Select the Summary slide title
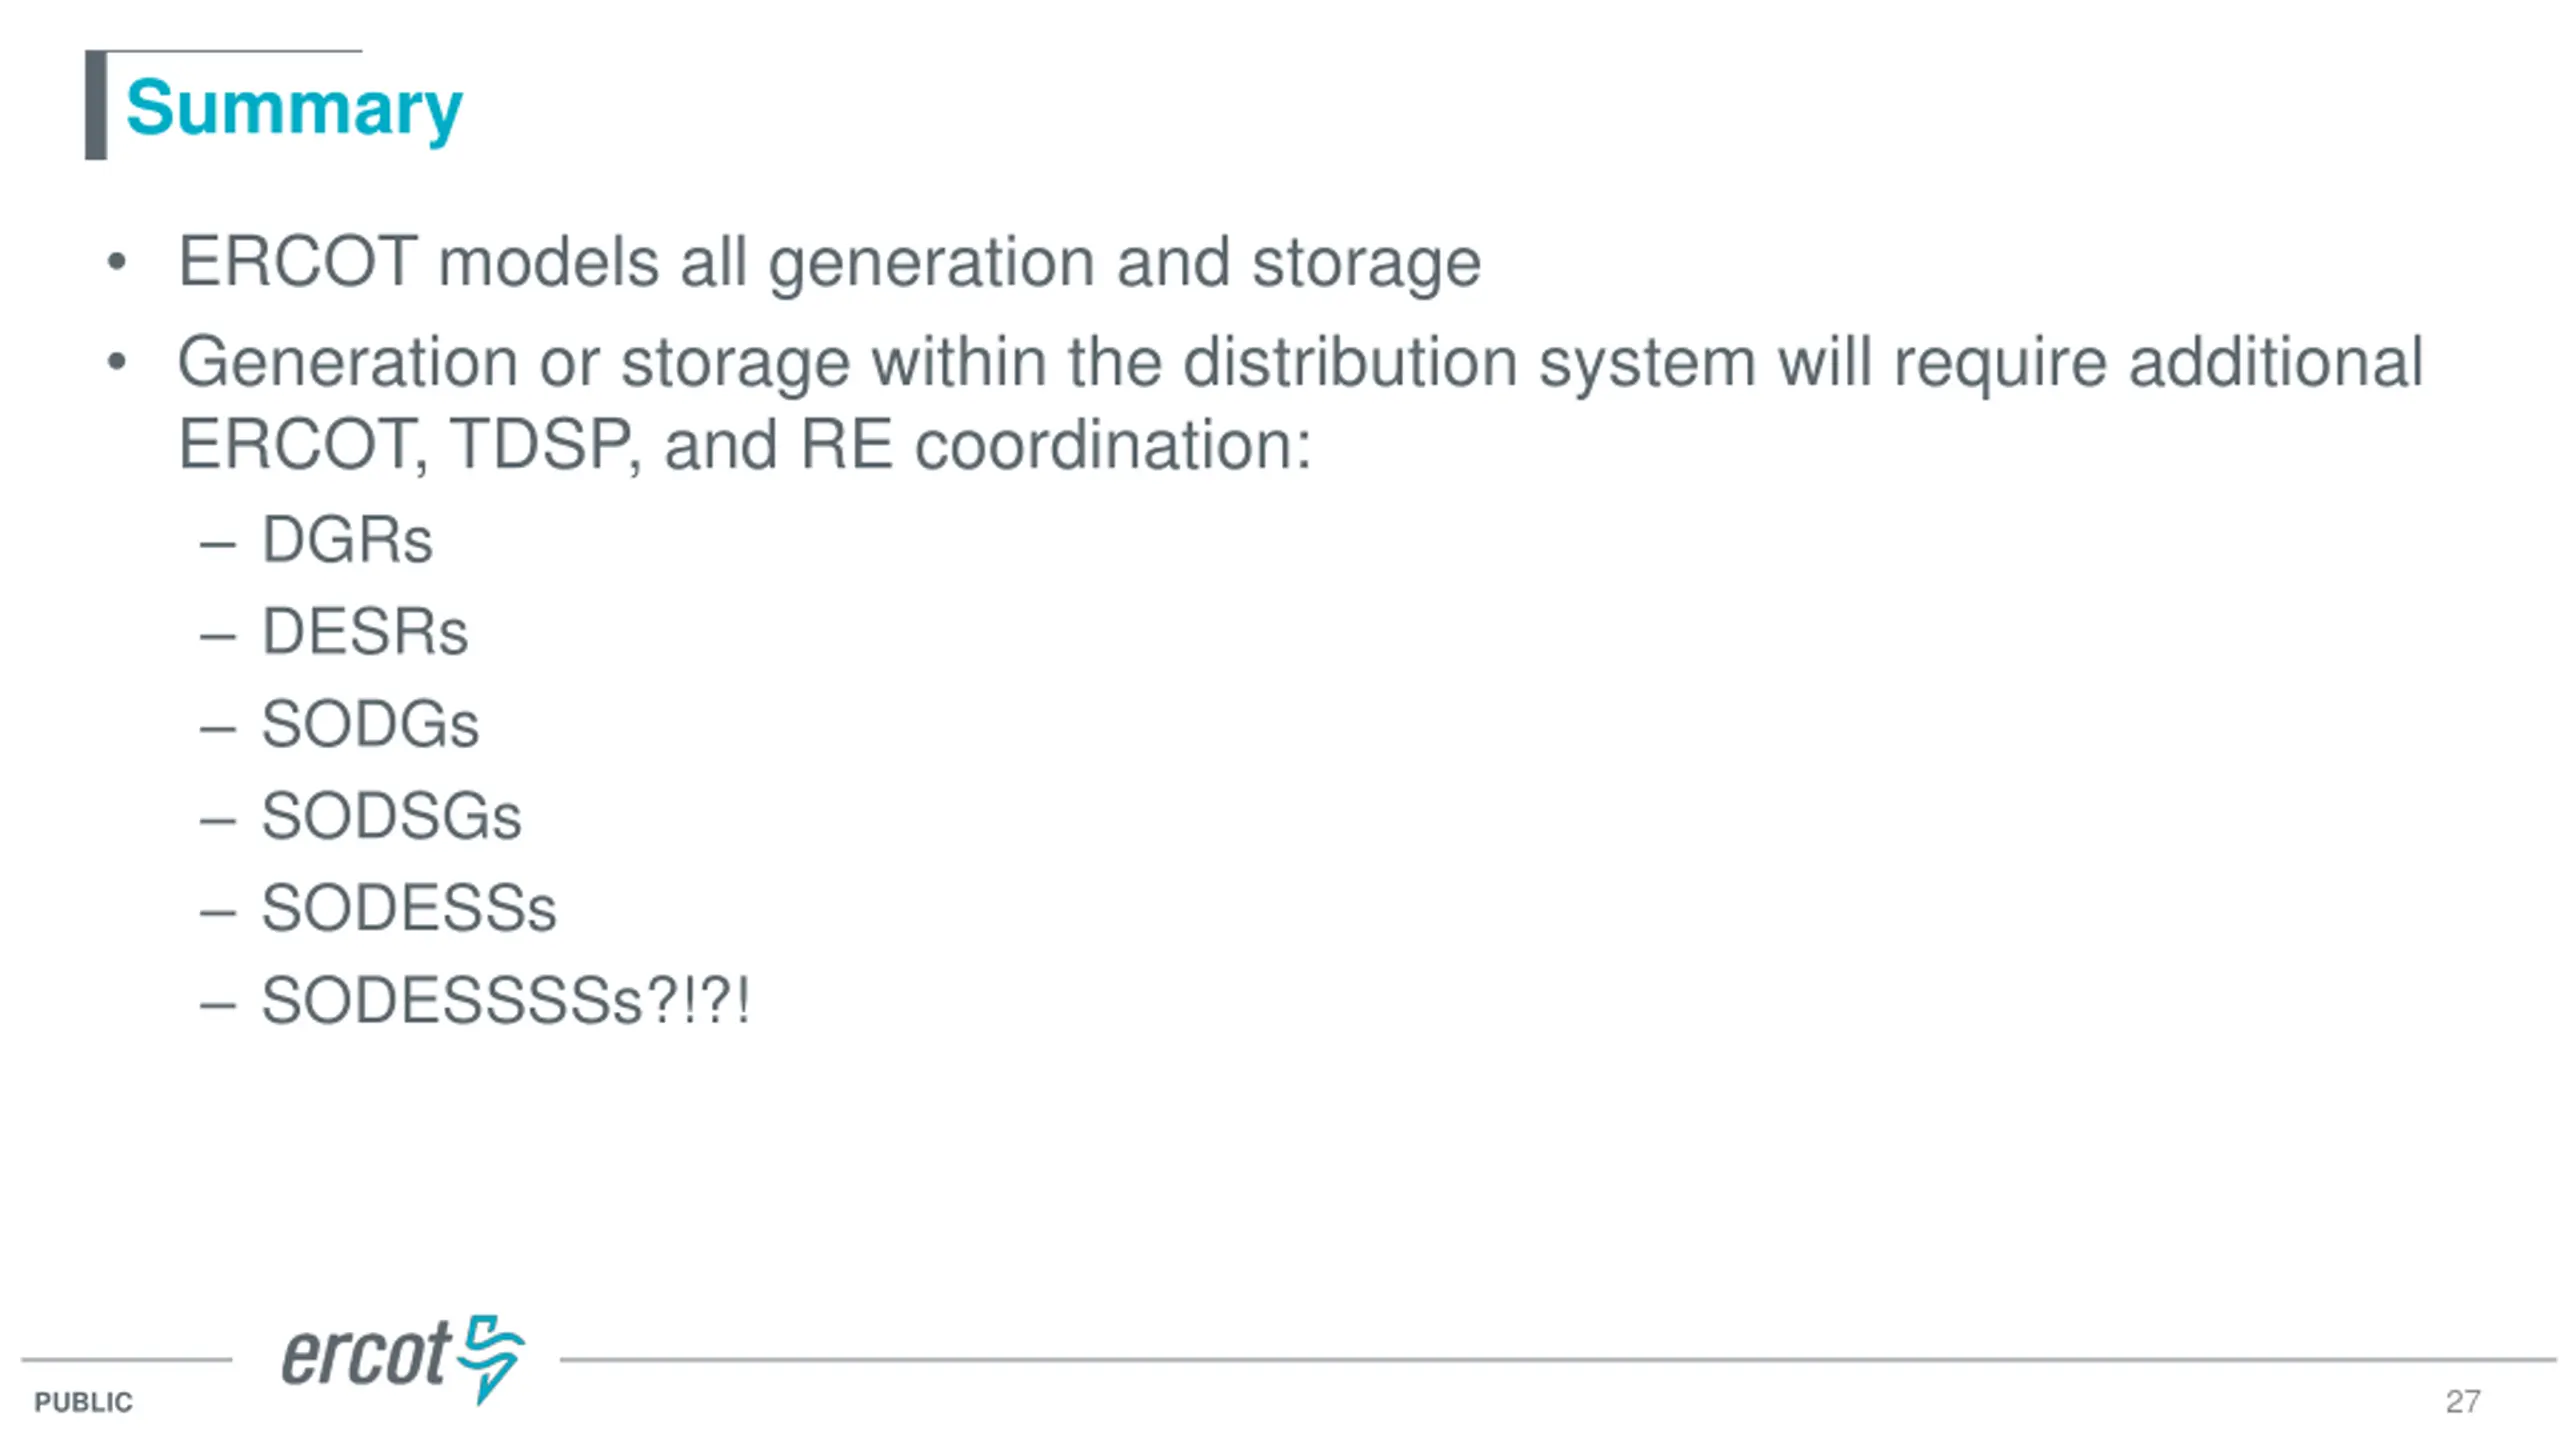The image size is (2560, 1440). point(294,108)
